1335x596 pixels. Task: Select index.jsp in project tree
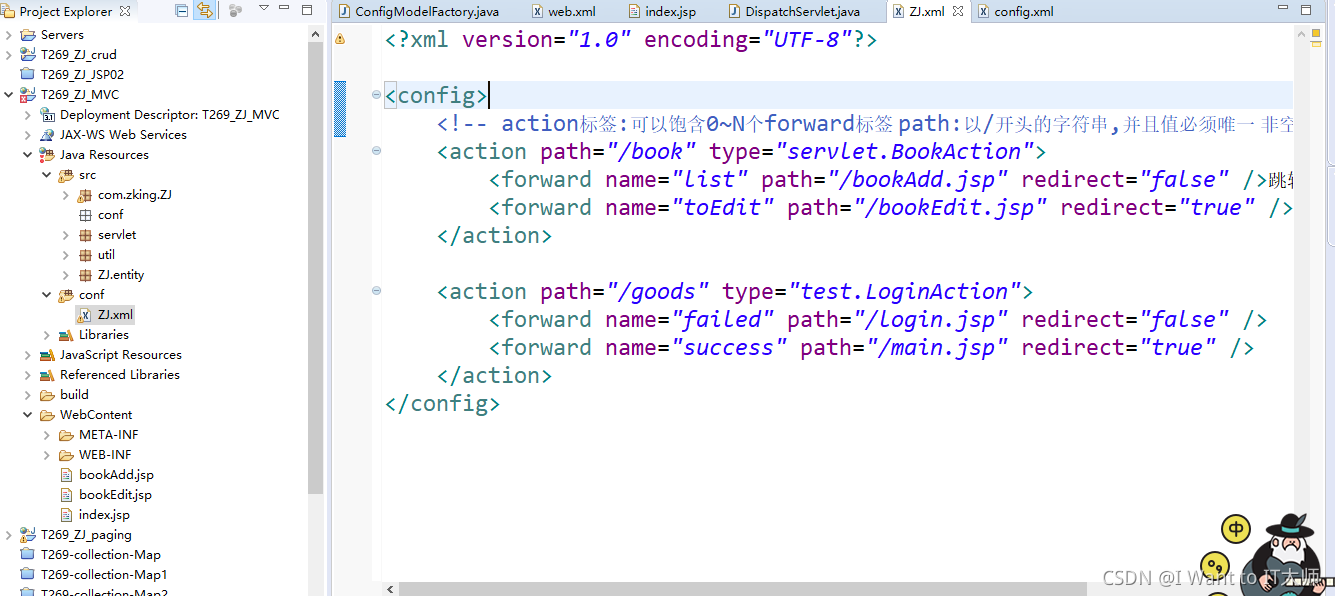click(x=104, y=515)
